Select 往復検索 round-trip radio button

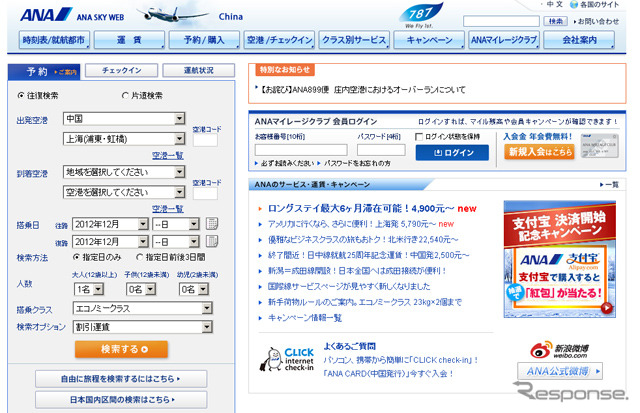tap(21, 95)
